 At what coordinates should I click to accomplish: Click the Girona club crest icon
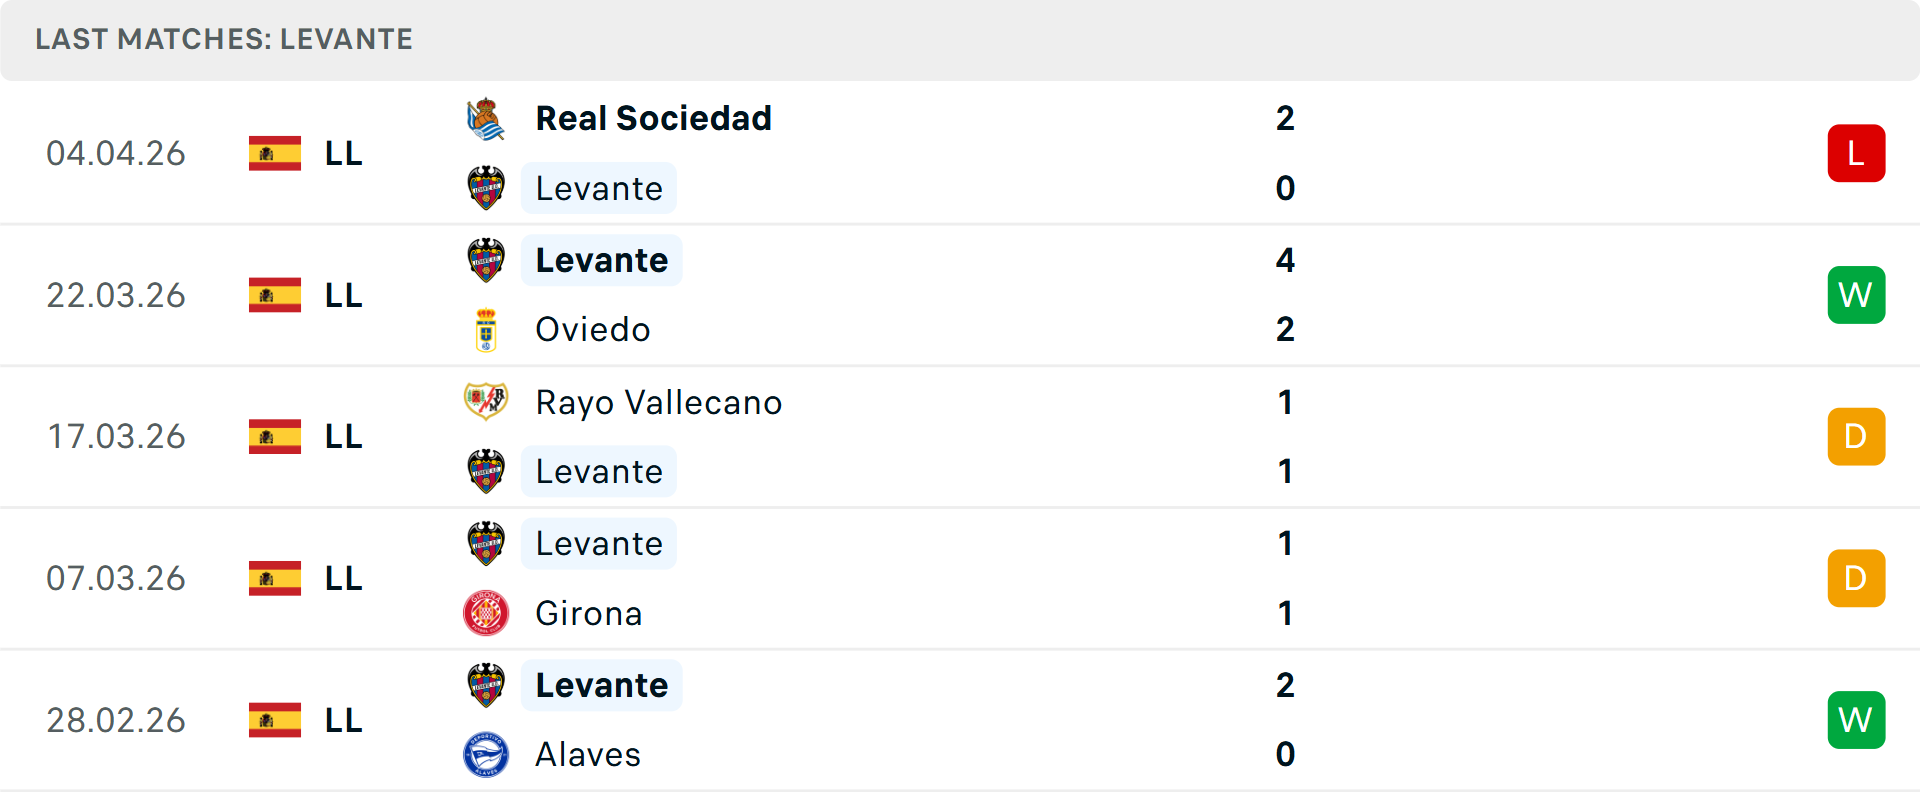click(x=486, y=613)
